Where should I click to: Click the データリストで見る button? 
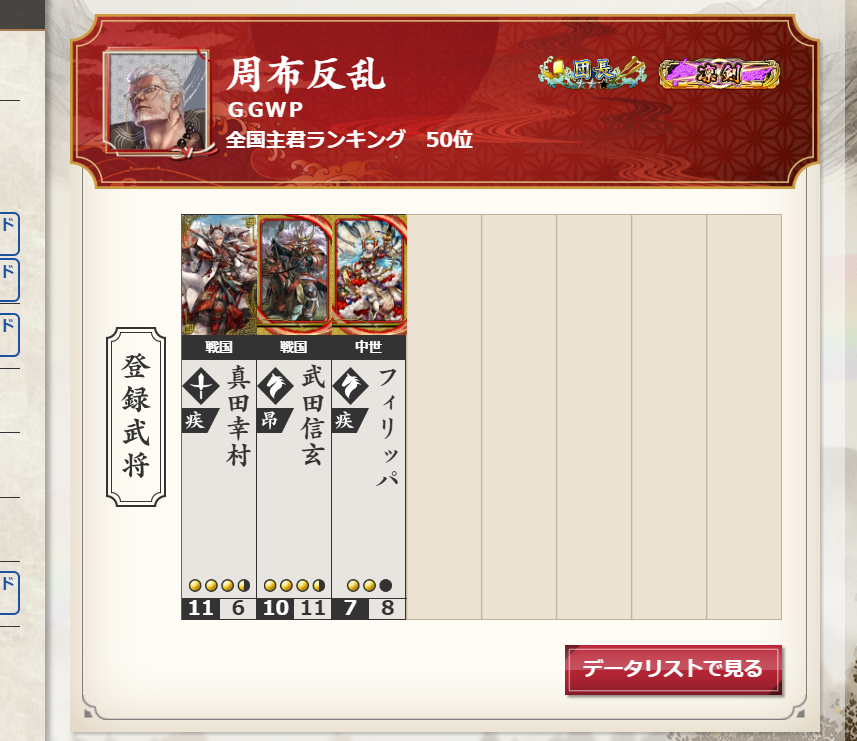point(673,670)
